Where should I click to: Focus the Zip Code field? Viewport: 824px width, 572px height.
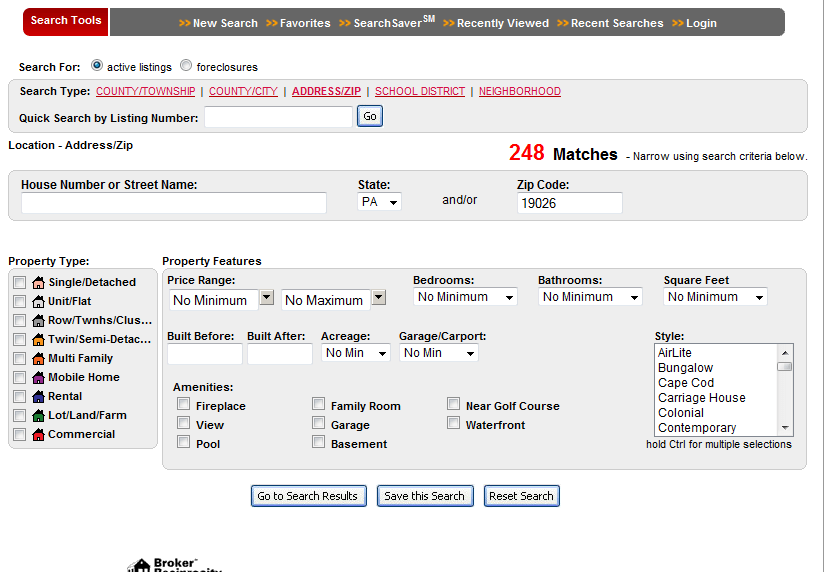[570, 203]
